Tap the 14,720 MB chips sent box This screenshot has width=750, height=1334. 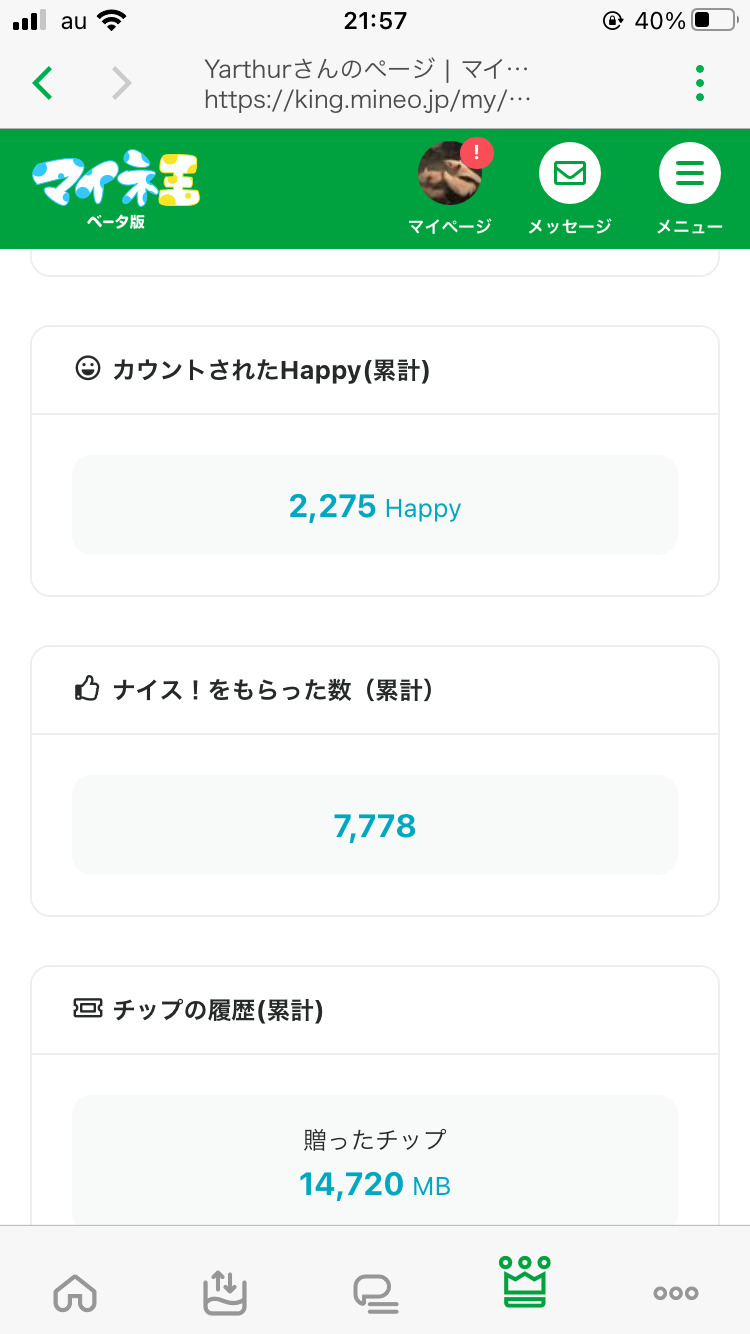375,1160
